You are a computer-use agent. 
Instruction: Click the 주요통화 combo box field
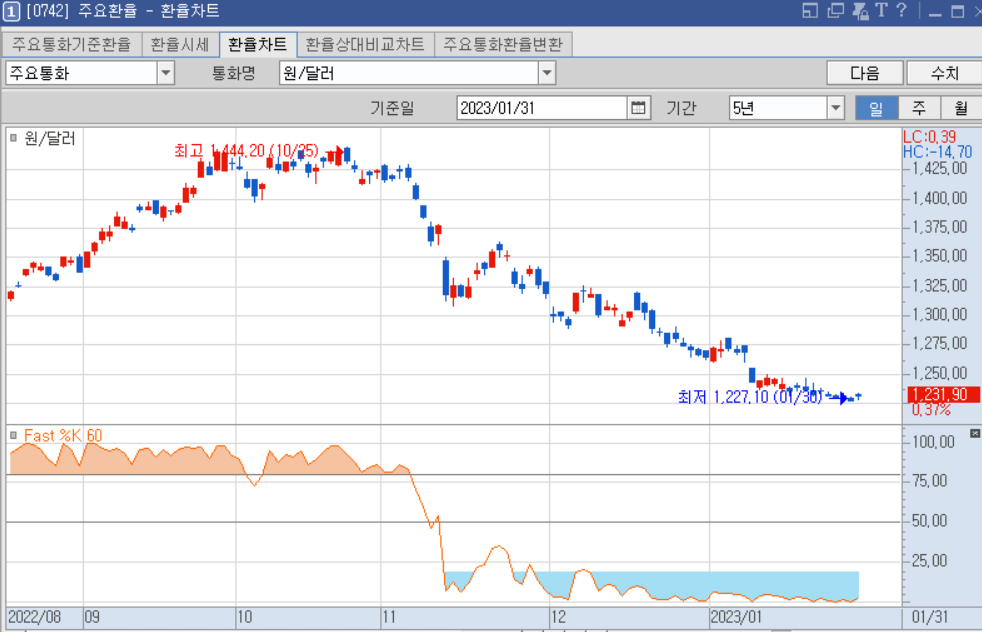[x=90, y=73]
